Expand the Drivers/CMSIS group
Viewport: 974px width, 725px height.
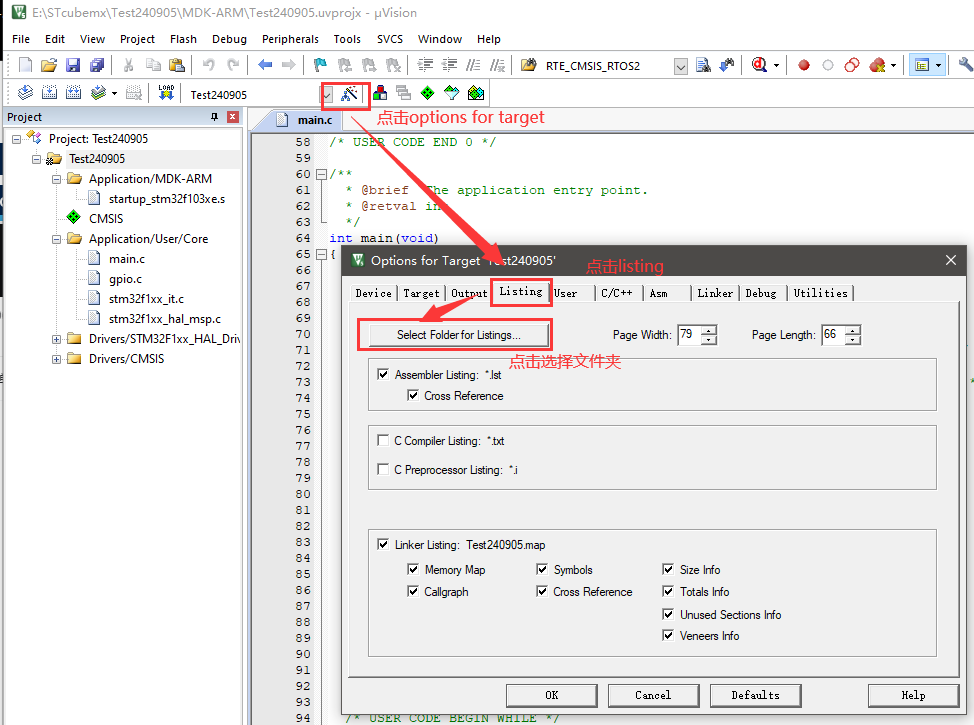coord(56,359)
